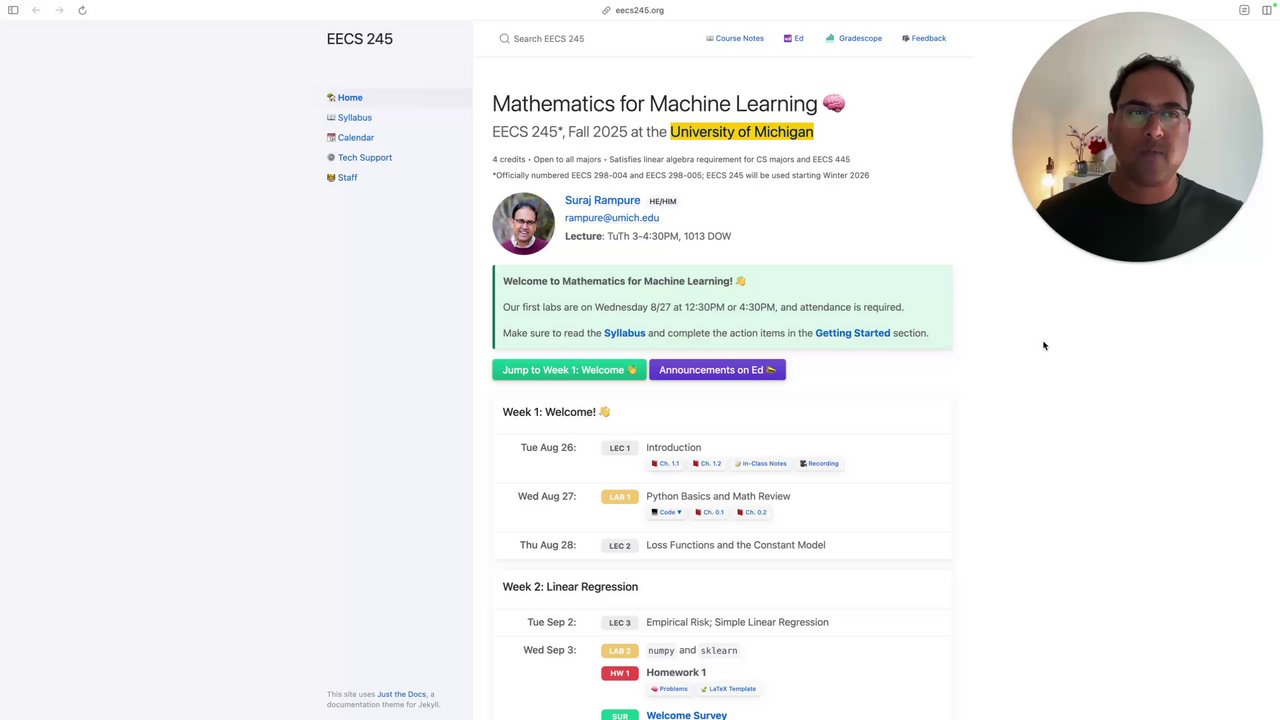The width and height of the screenshot is (1280, 720).
Task: Expand the Code dropdown under Lab 1
Action: [x=667, y=512]
